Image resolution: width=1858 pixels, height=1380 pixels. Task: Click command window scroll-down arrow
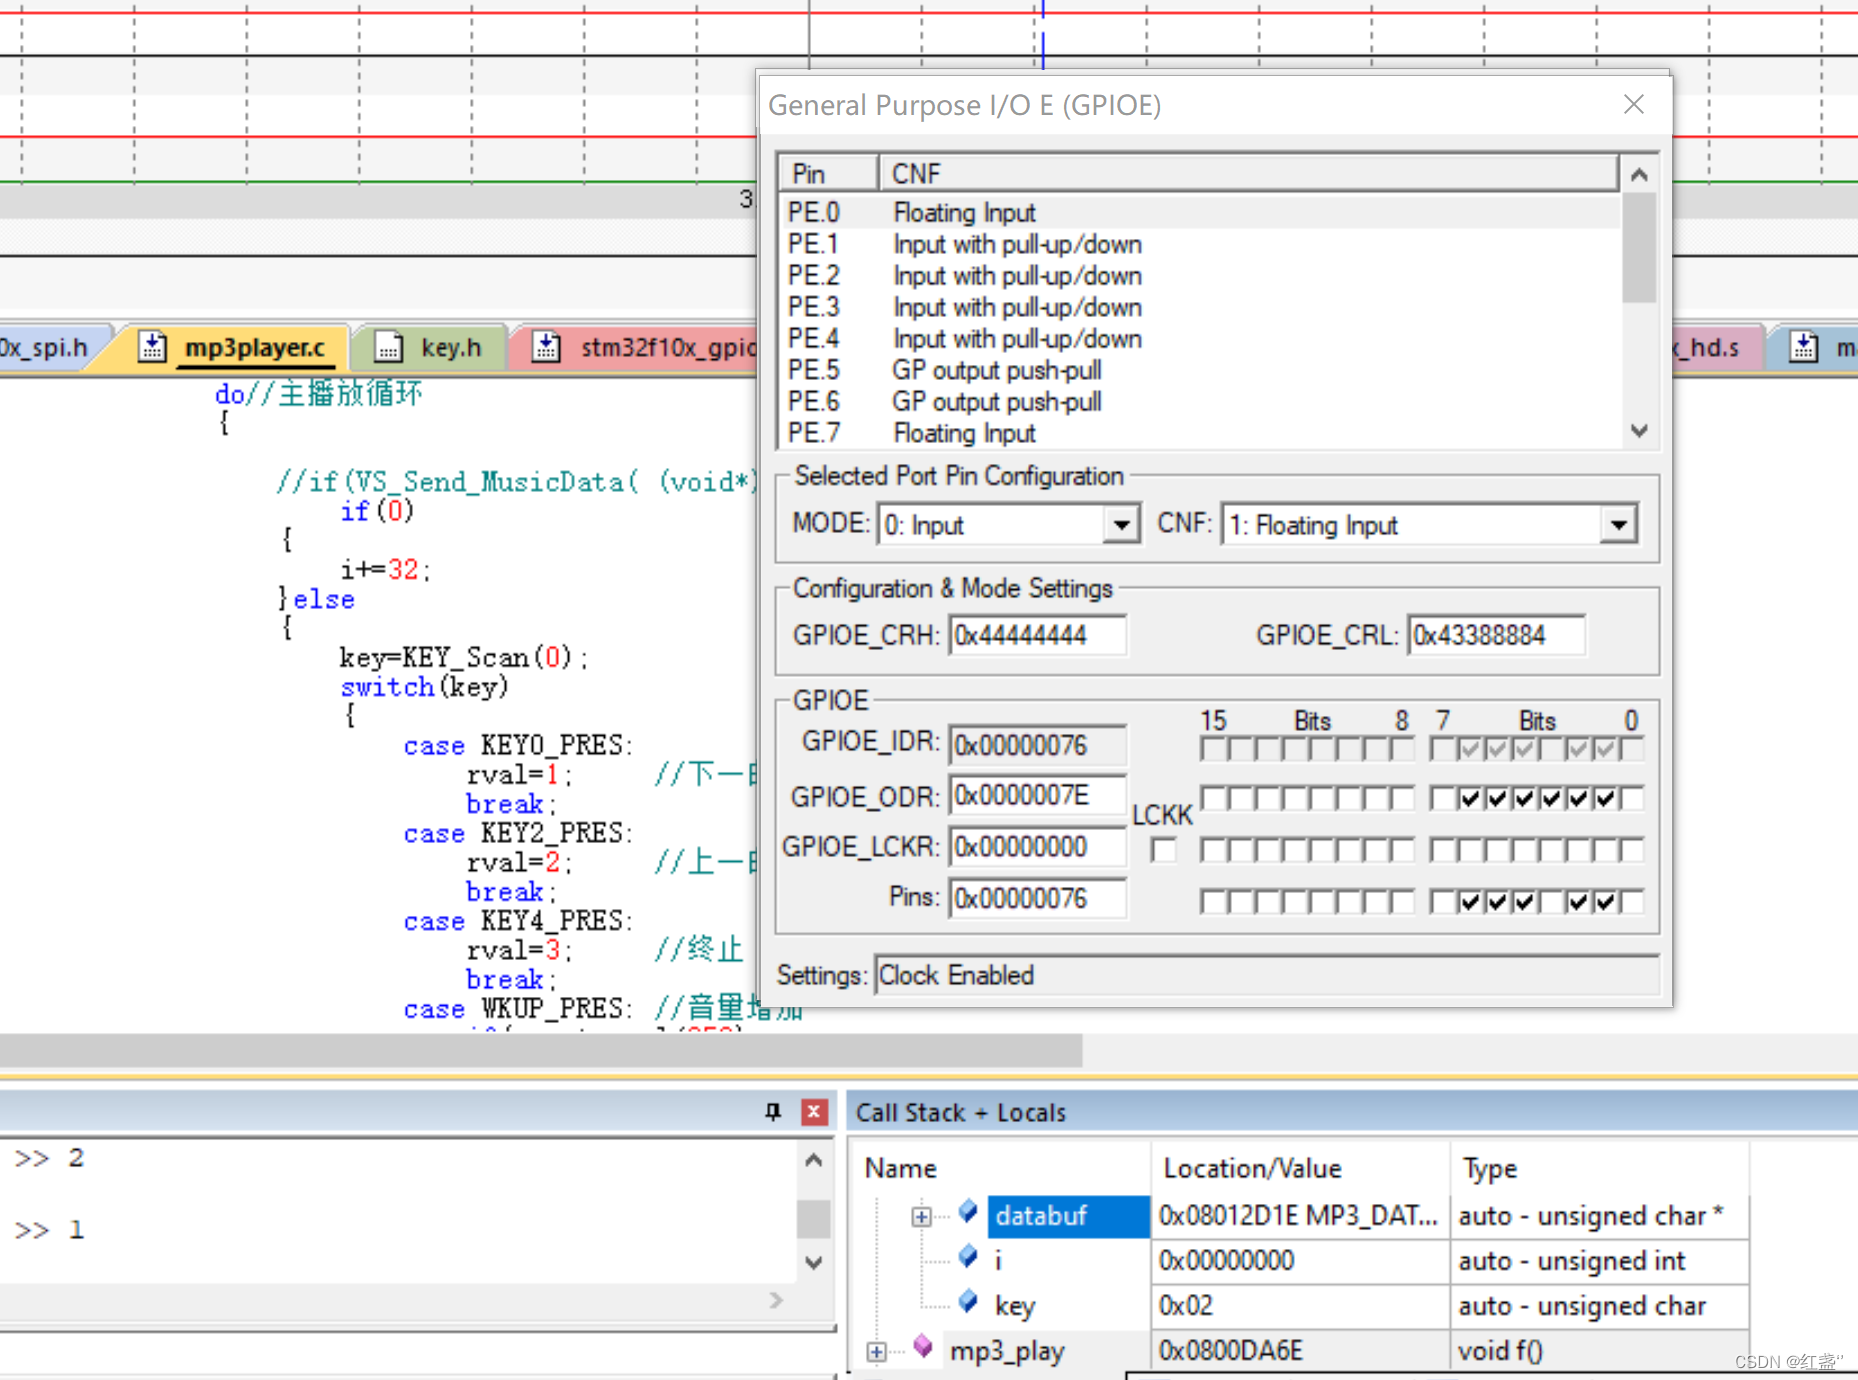(x=814, y=1263)
